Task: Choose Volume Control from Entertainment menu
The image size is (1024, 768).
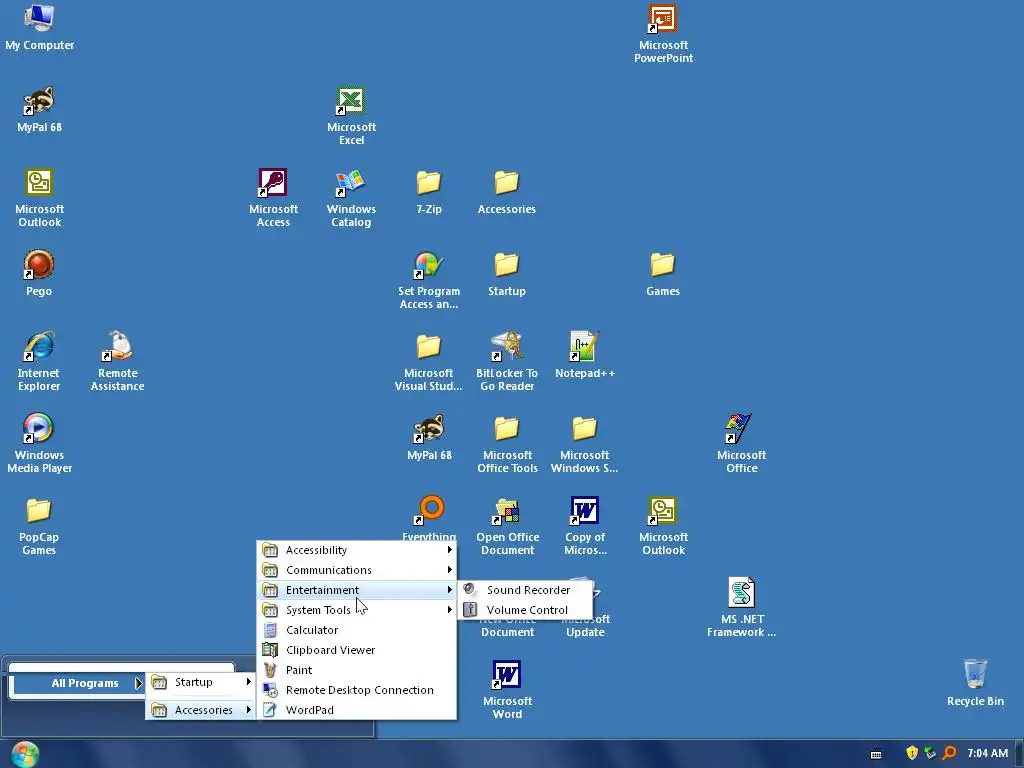Action: click(x=525, y=610)
